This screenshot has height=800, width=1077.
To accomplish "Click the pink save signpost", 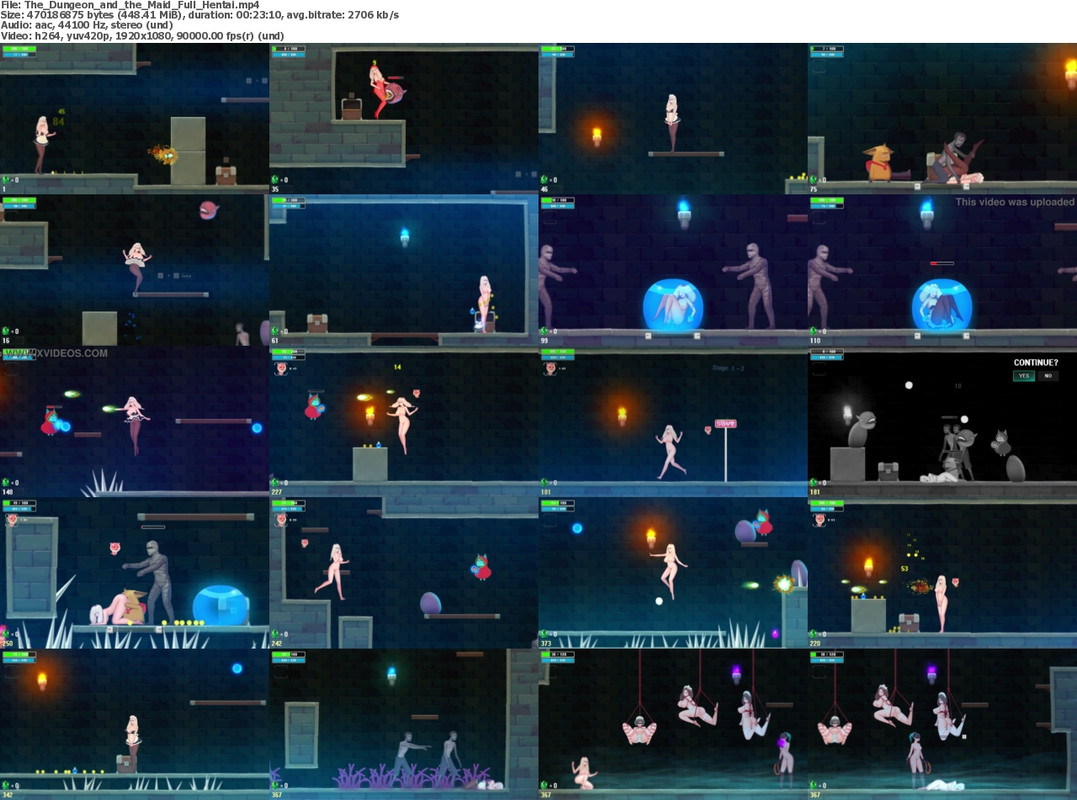I will point(725,449).
